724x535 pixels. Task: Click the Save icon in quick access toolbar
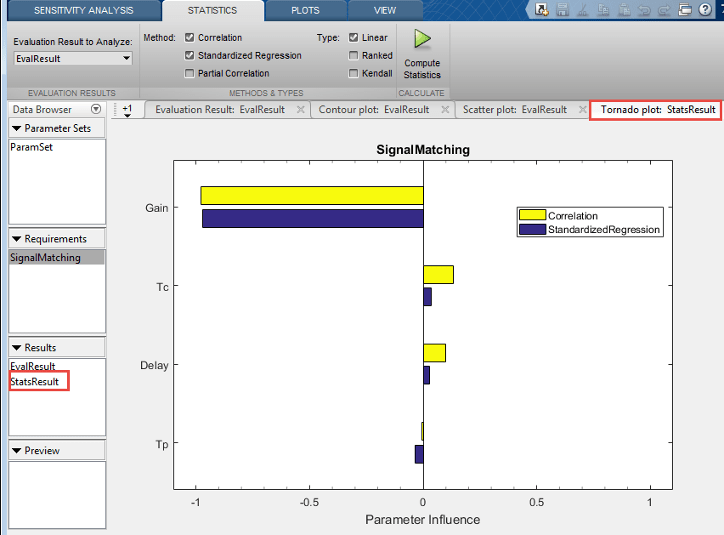point(562,9)
